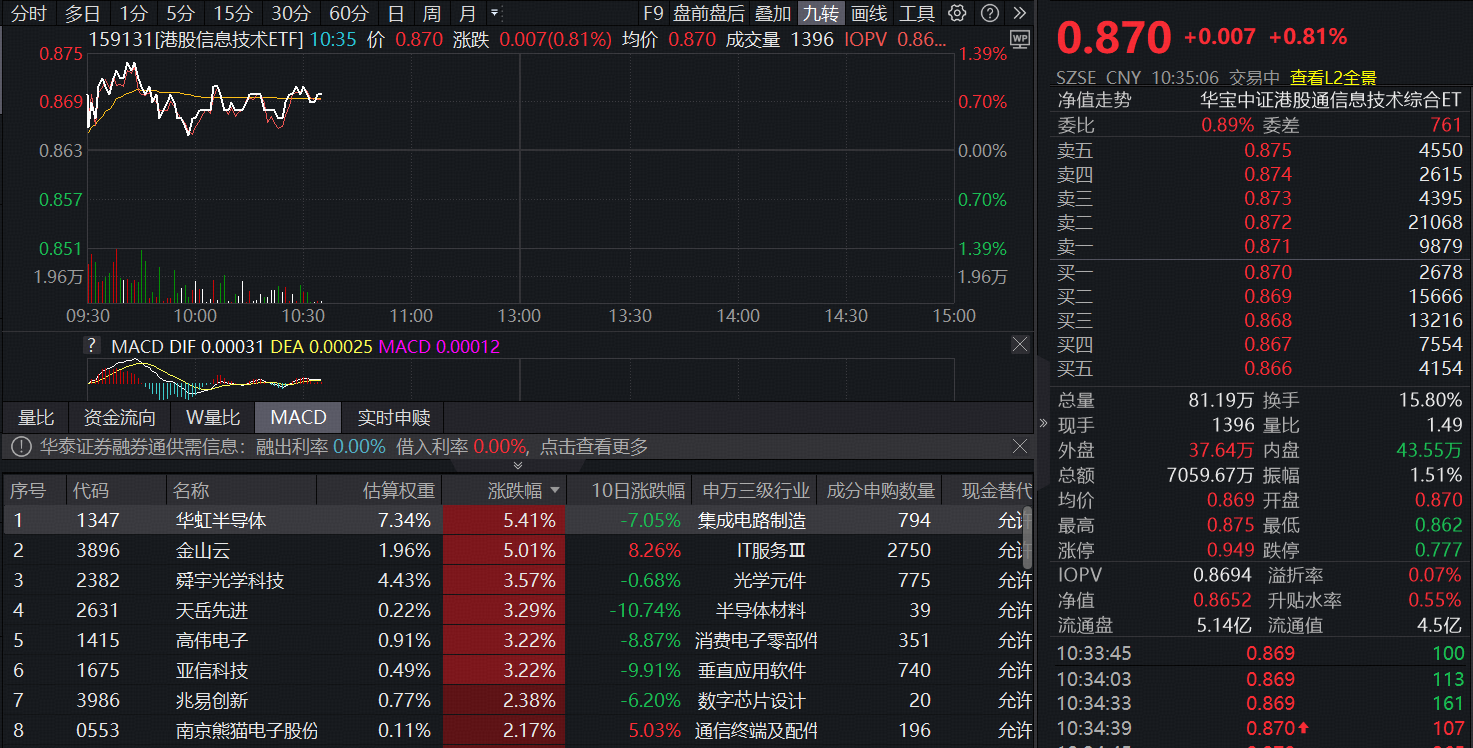
Task: Dismiss the 华泰证券 margin info notice
Action: click(1019, 446)
